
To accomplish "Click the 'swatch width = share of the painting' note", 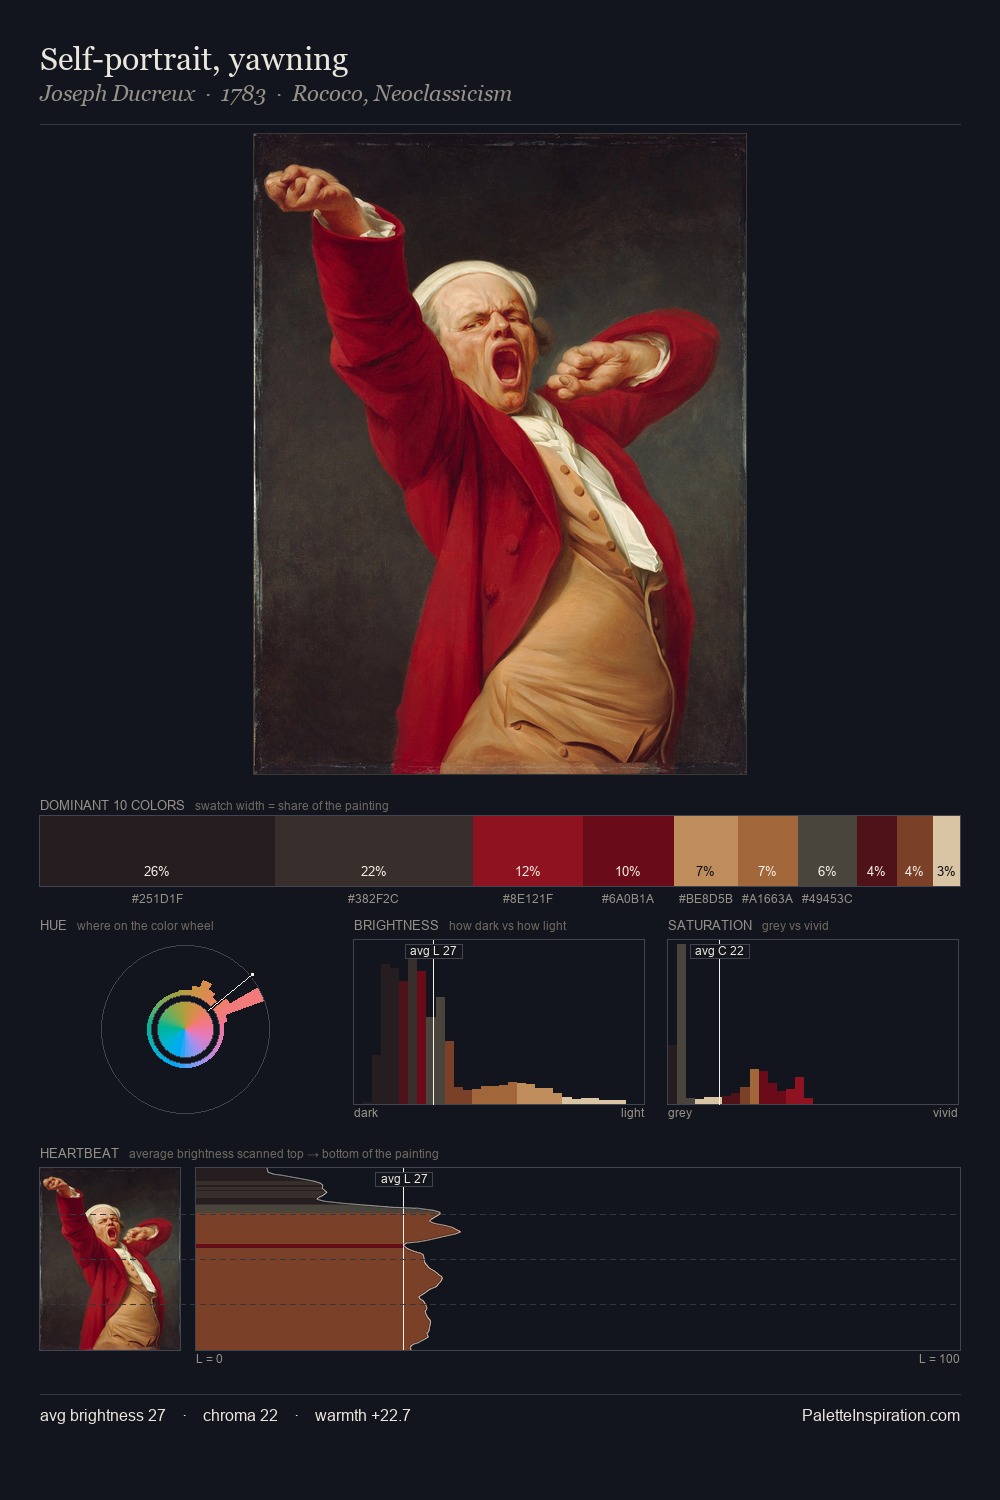I will click(x=292, y=806).
